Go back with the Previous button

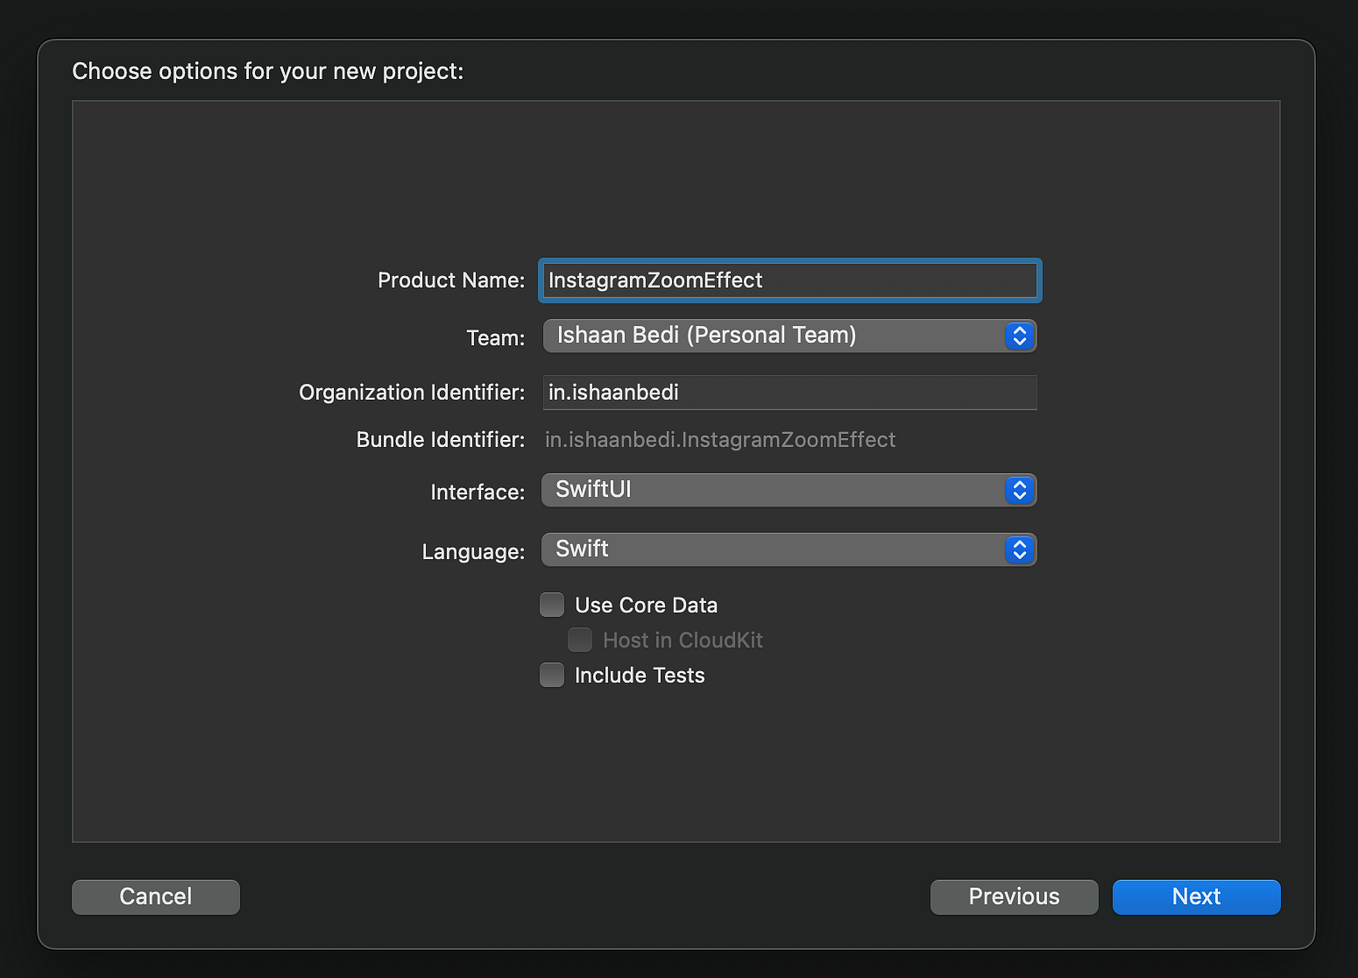click(1014, 897)
